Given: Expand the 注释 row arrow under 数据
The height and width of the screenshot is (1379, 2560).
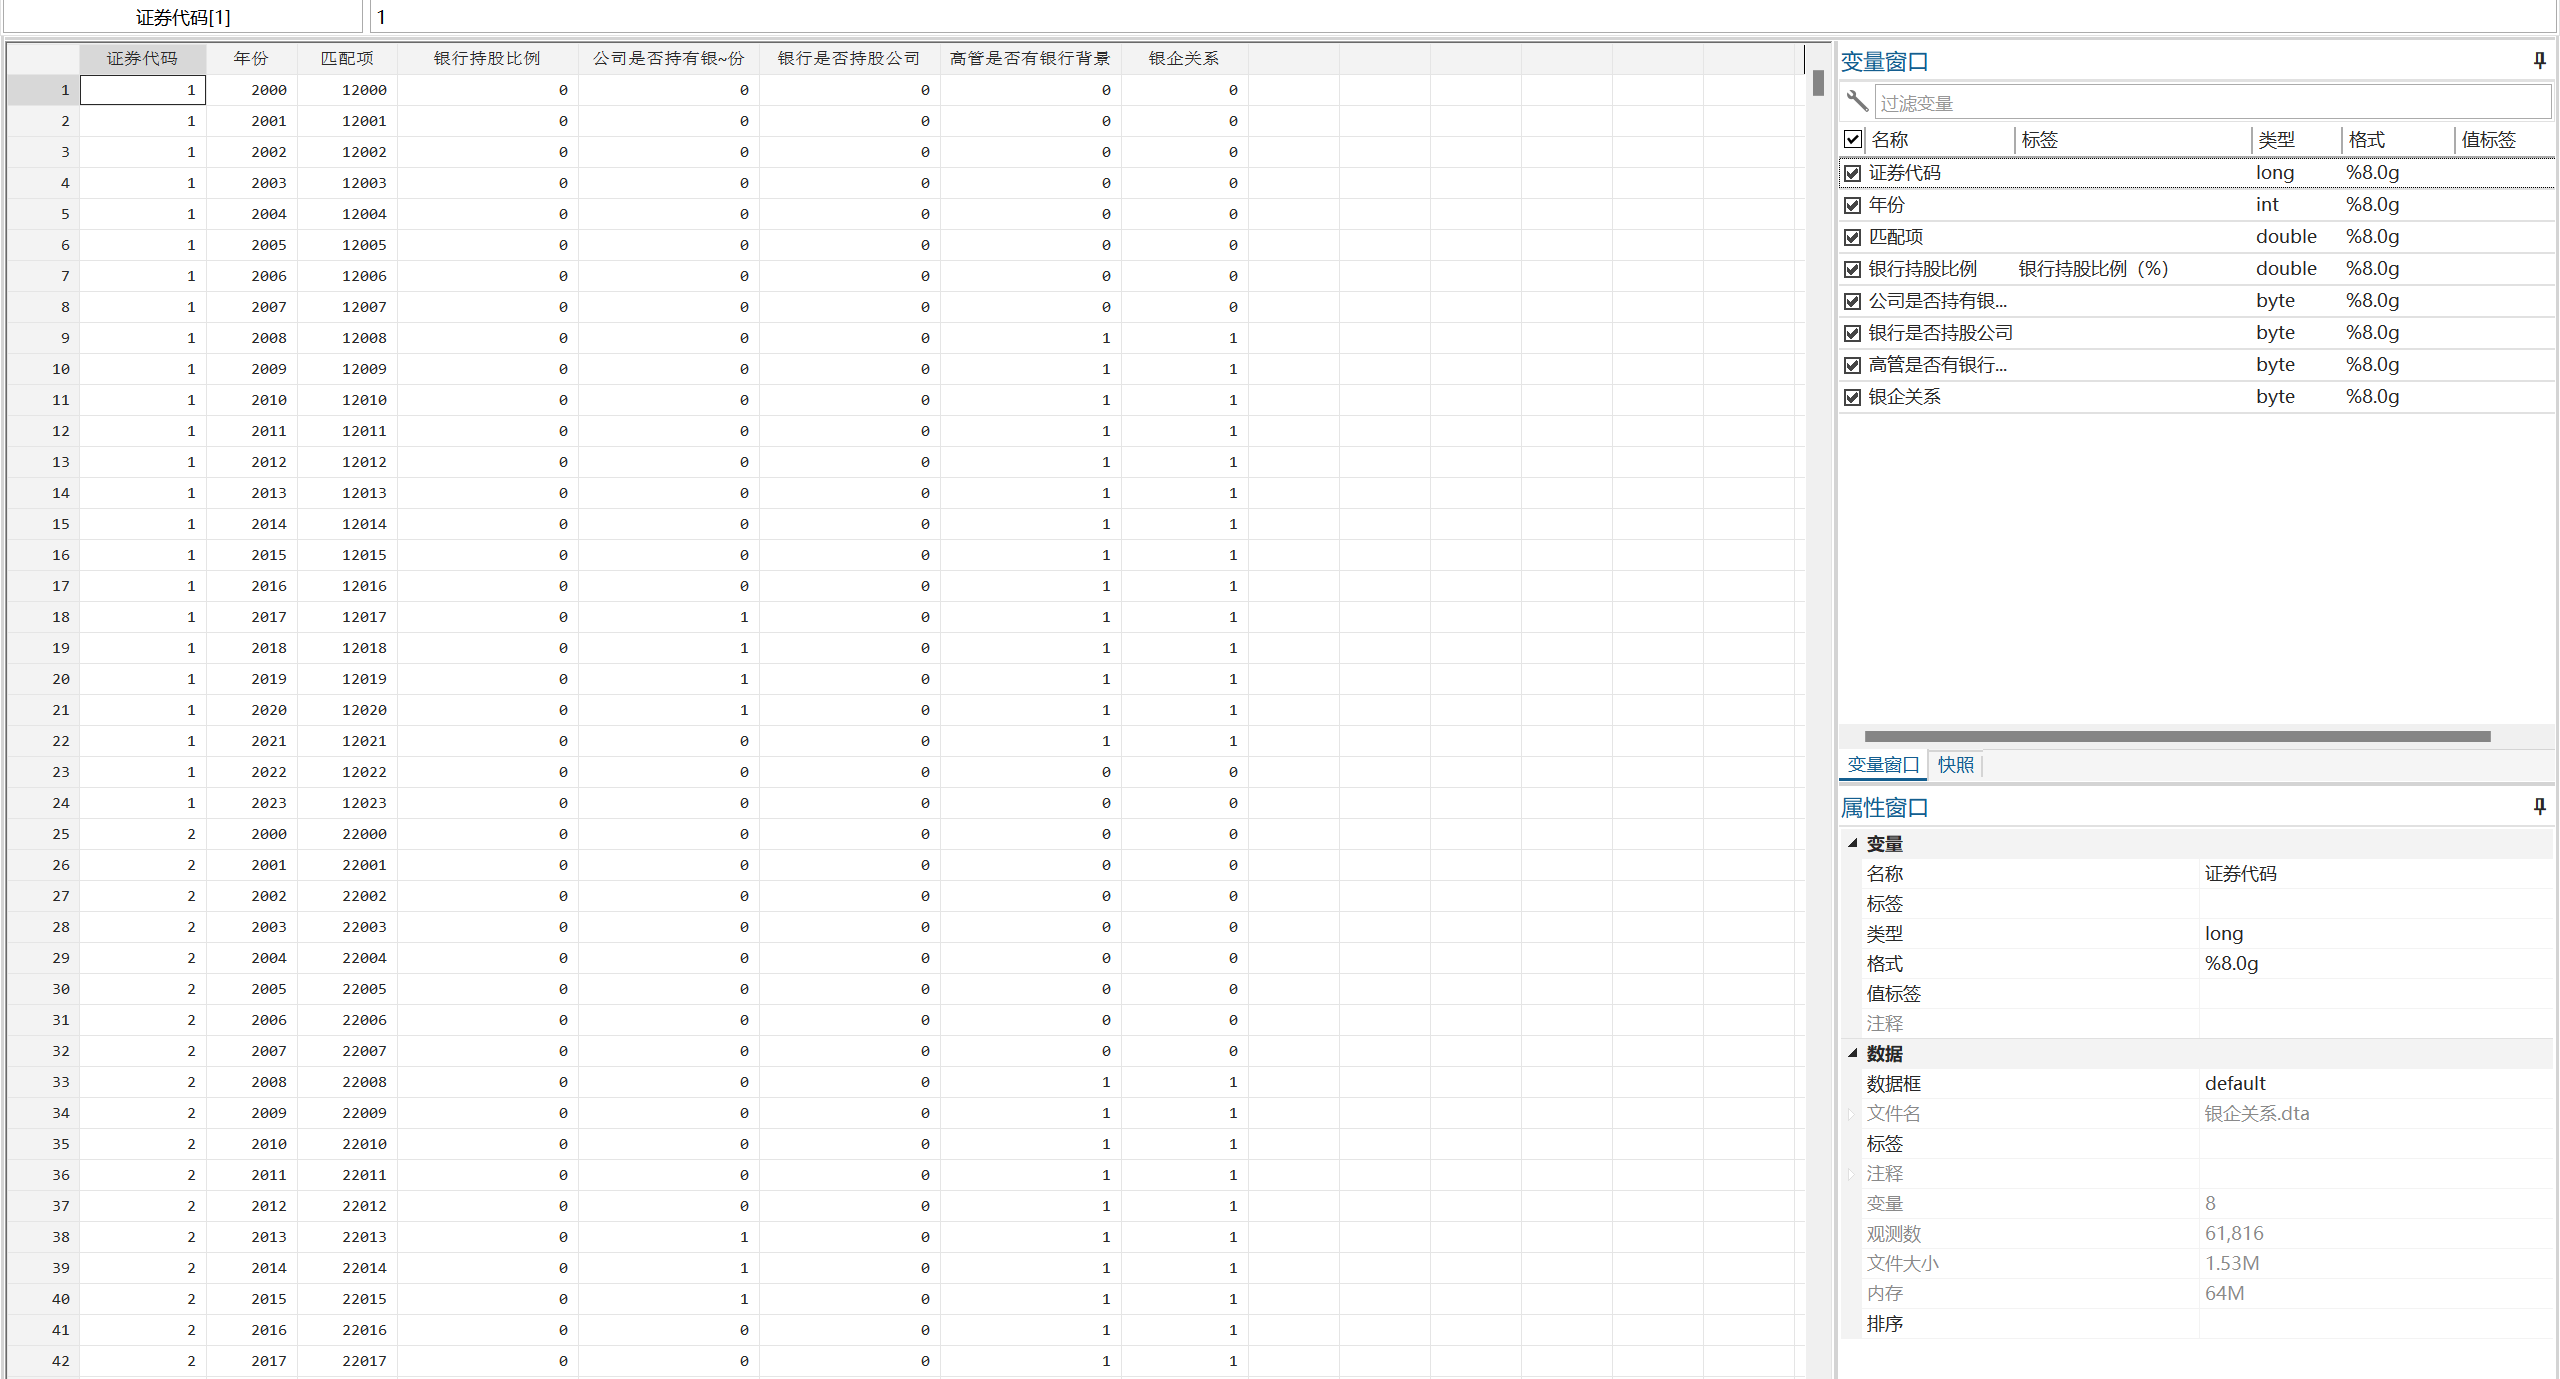Looking at the screenshot, I should coord(1851,1174).
